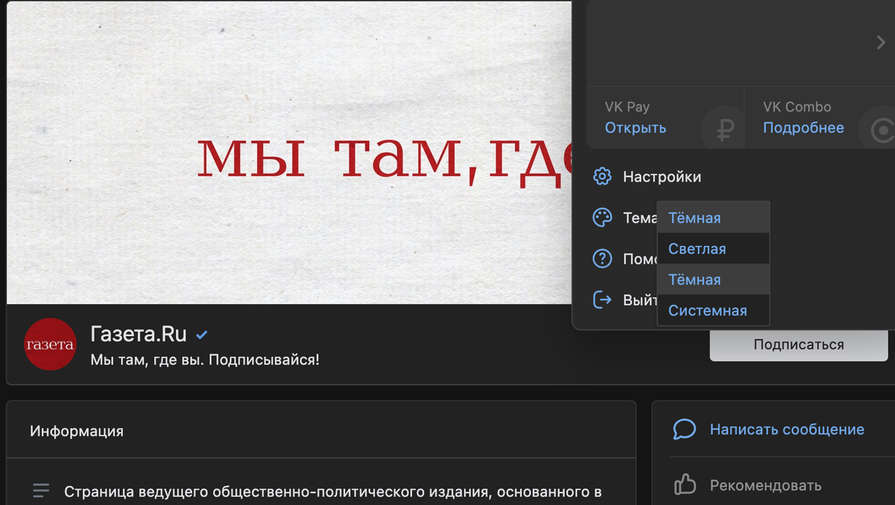Select Светлая theme option
895x505 pixels.
pyautogui.click(x=713, y=248)
